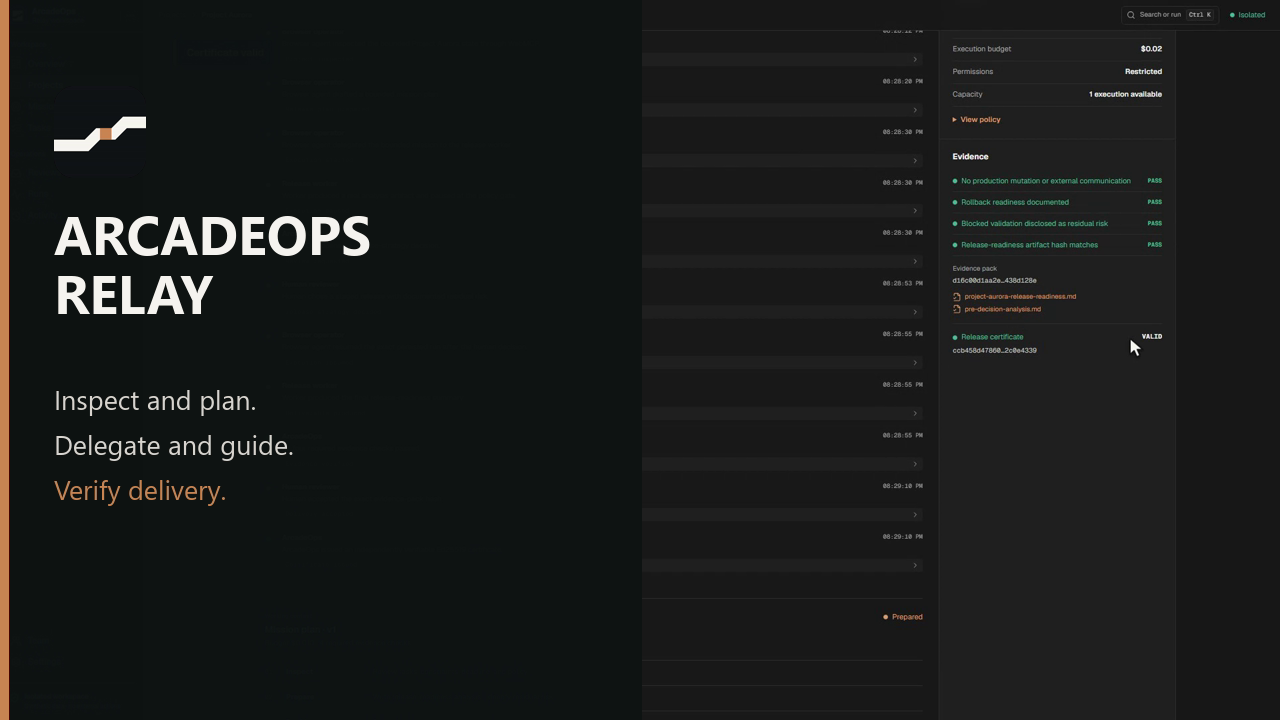Open the pre-decision-analysis.md file link

click(1002, 309)
